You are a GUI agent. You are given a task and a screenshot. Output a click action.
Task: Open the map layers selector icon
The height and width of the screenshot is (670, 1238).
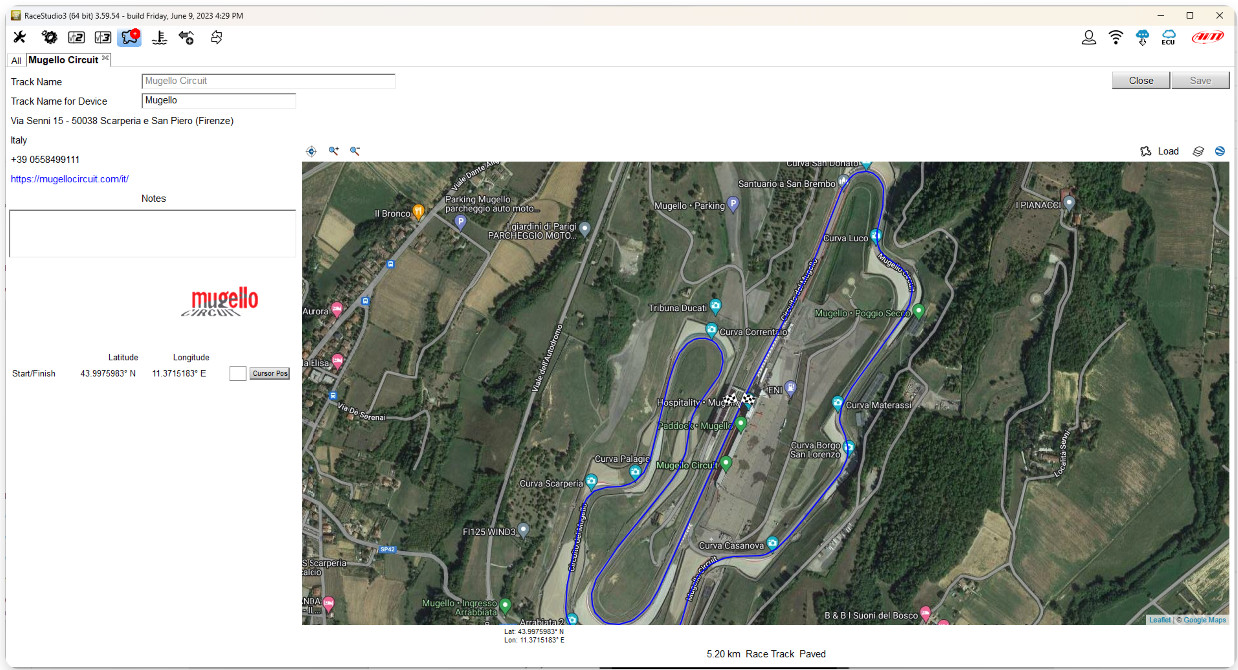[1198, 151]
